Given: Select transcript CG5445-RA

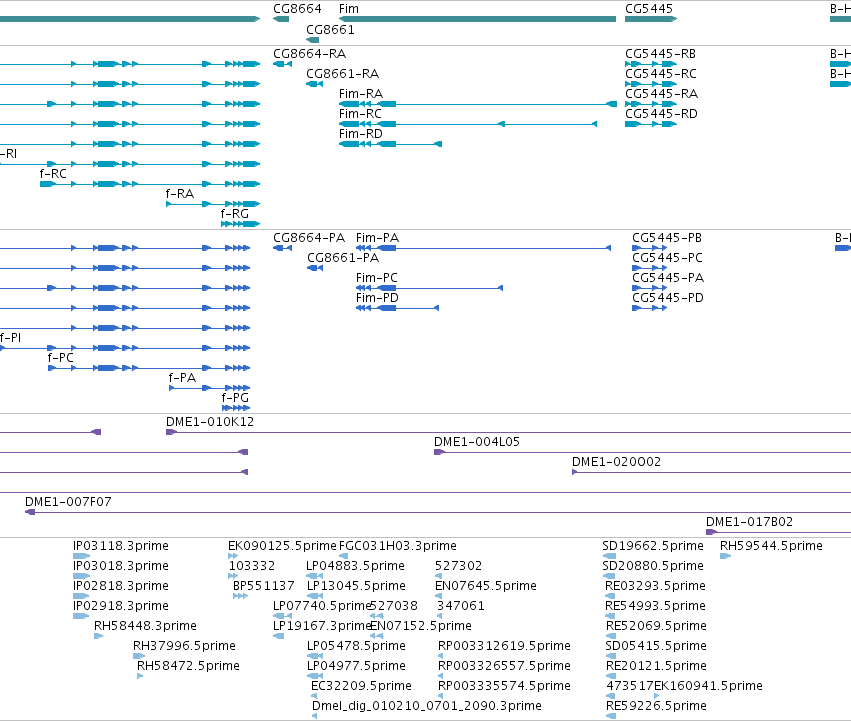Looking at the screenshot, I should coord(662,94).
